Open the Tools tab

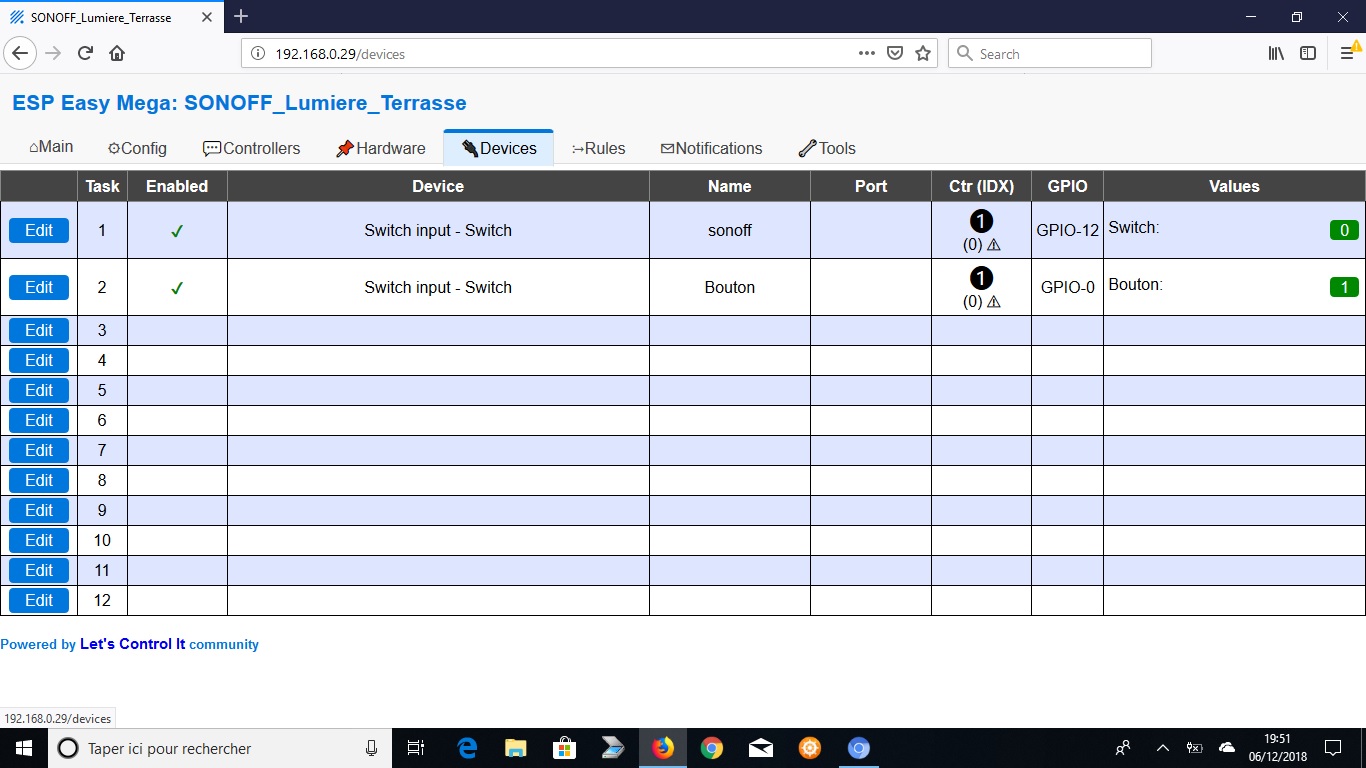tap(827, 148)
